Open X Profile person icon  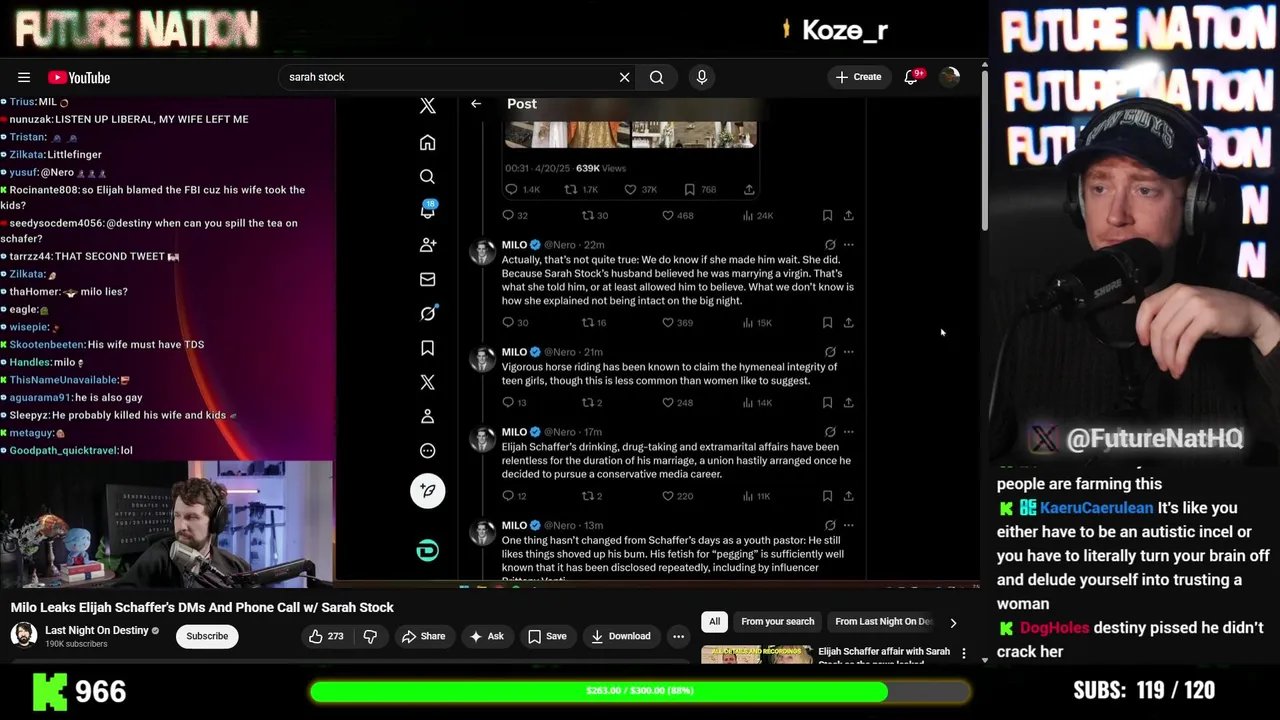click(x=427, y=416)
